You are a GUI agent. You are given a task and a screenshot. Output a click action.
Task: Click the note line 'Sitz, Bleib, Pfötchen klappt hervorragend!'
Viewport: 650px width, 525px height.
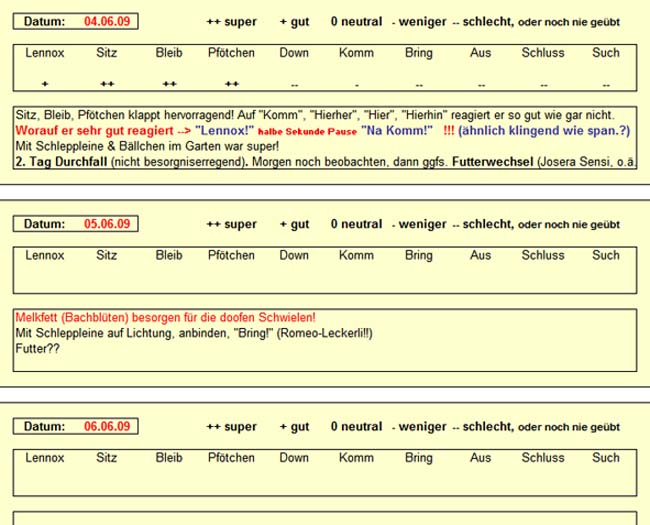[124, 115]
